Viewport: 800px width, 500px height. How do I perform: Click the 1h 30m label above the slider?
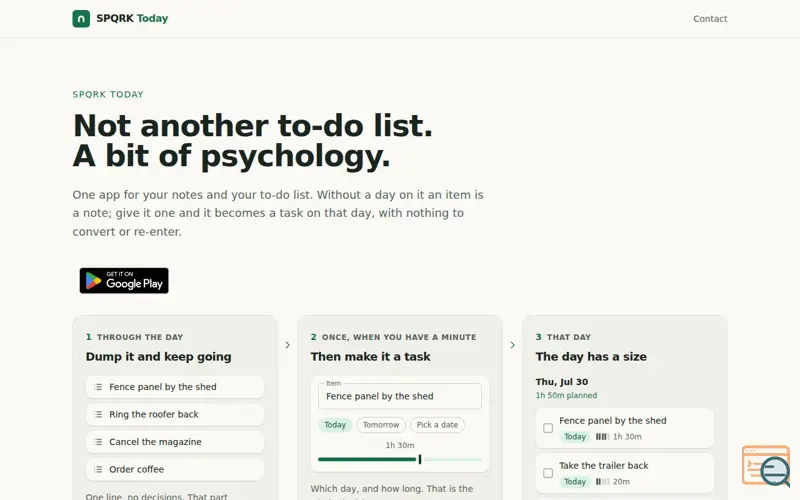tap(399, 445)
